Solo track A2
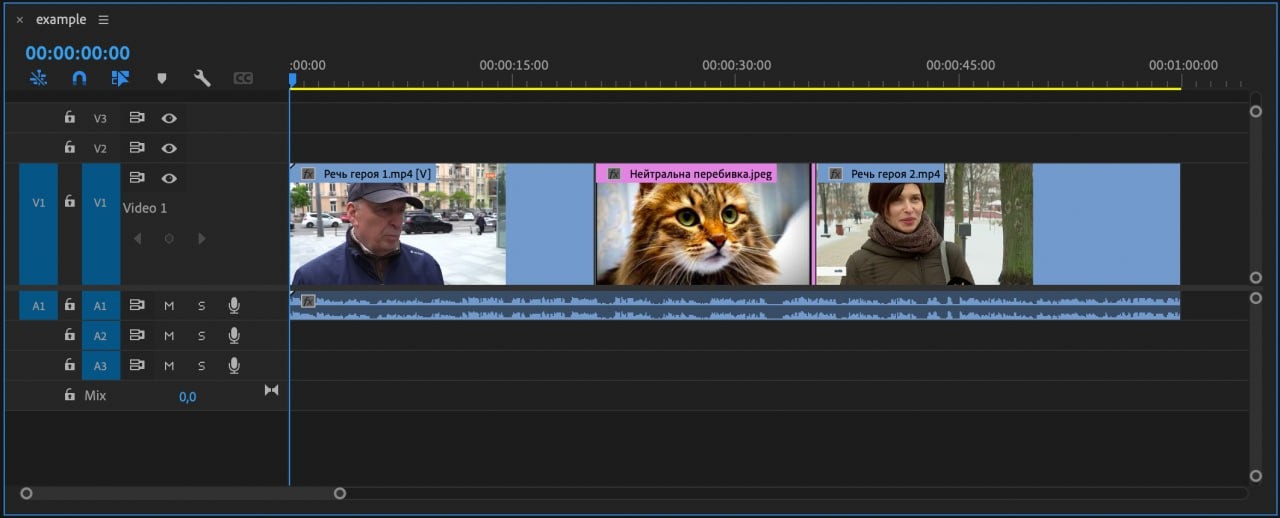Image resolution: width=1280 pixels, height=518 pixels. pyautogui.click(x=201, y=336)
